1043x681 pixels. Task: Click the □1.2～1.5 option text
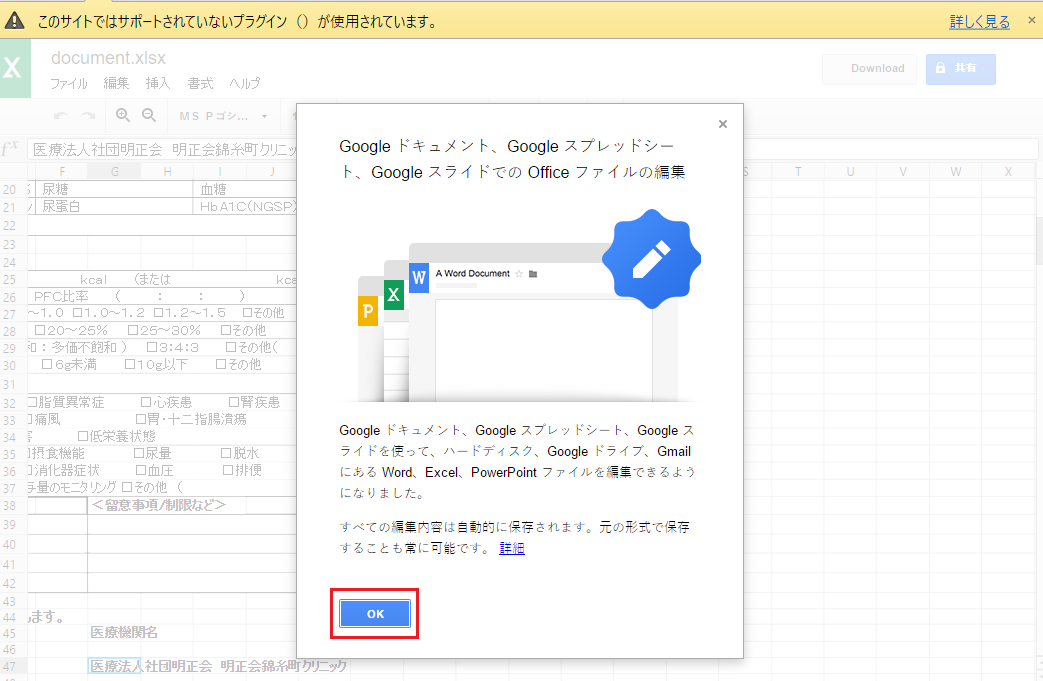(x=190, y=313)
